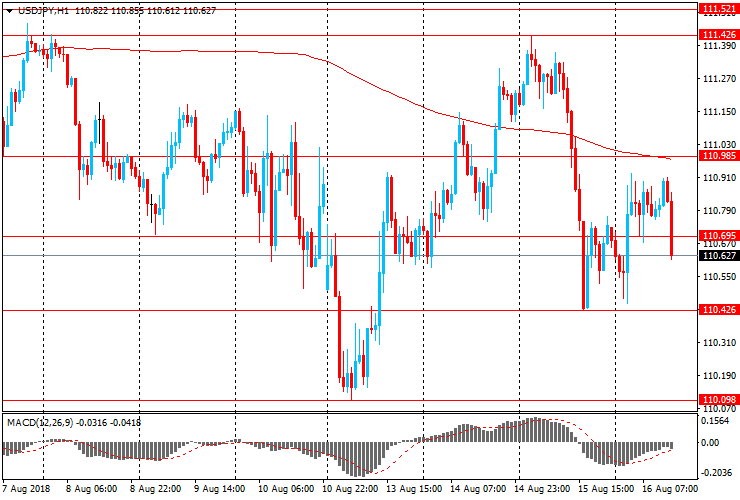Click the 15 Aug 15:00 time label

606,488
